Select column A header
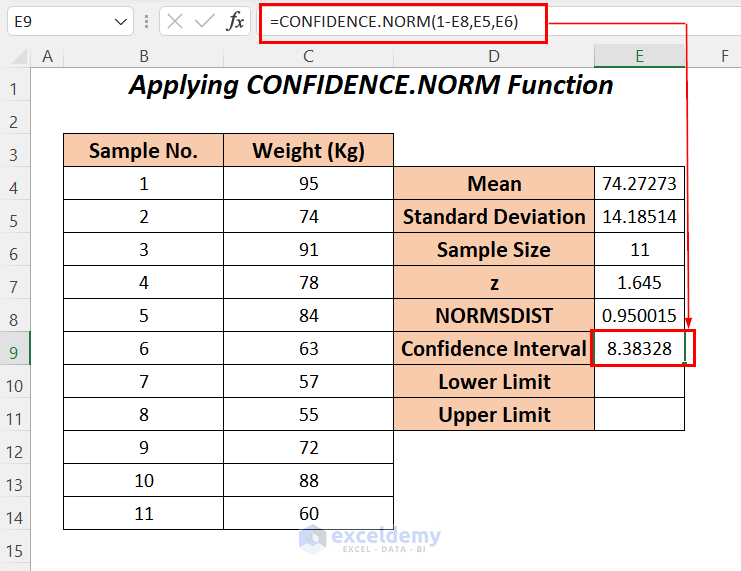Screen dimensions: 741x571 pyautogui.click(x=47, y=56)
